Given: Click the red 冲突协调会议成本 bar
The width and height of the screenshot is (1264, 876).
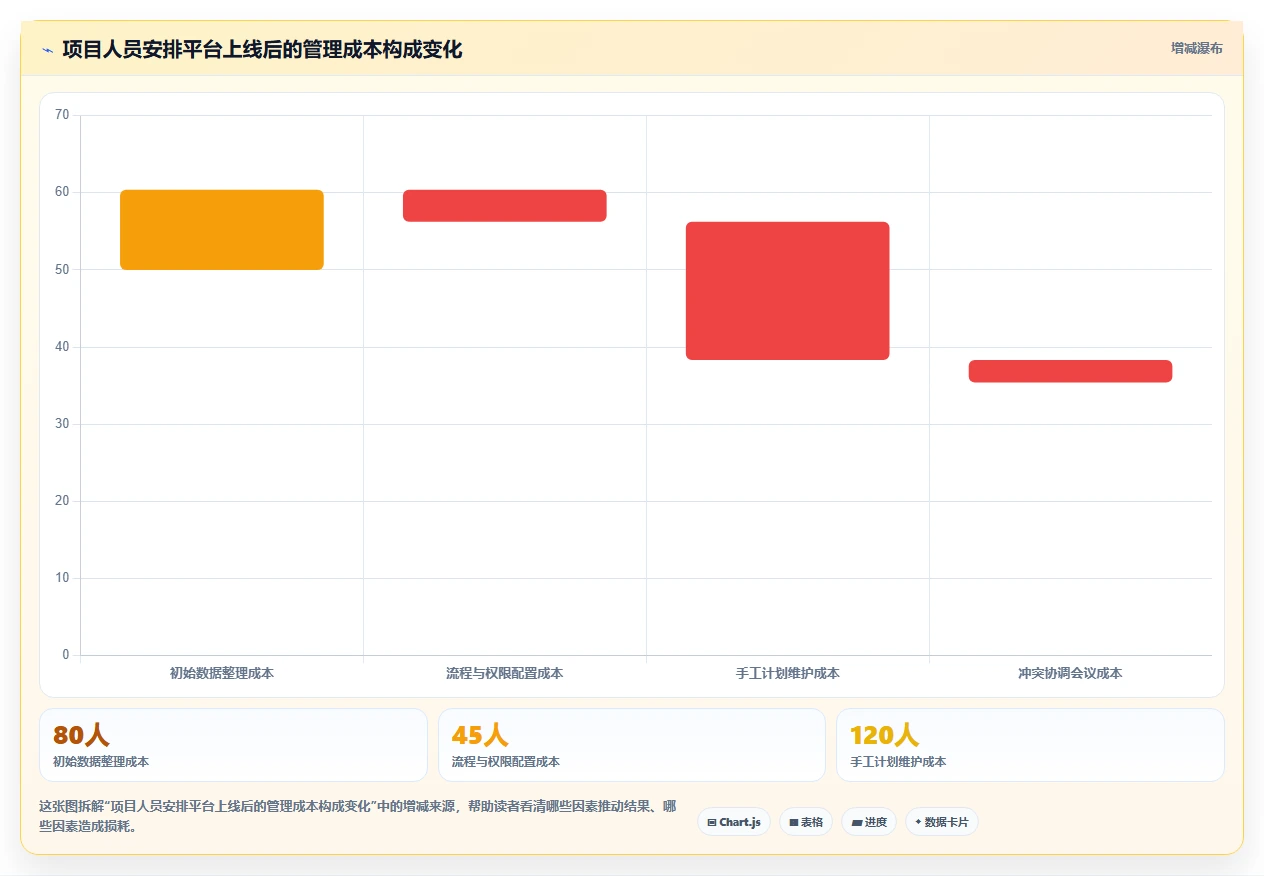Looking at the screenshot, I should (1070, 371).
